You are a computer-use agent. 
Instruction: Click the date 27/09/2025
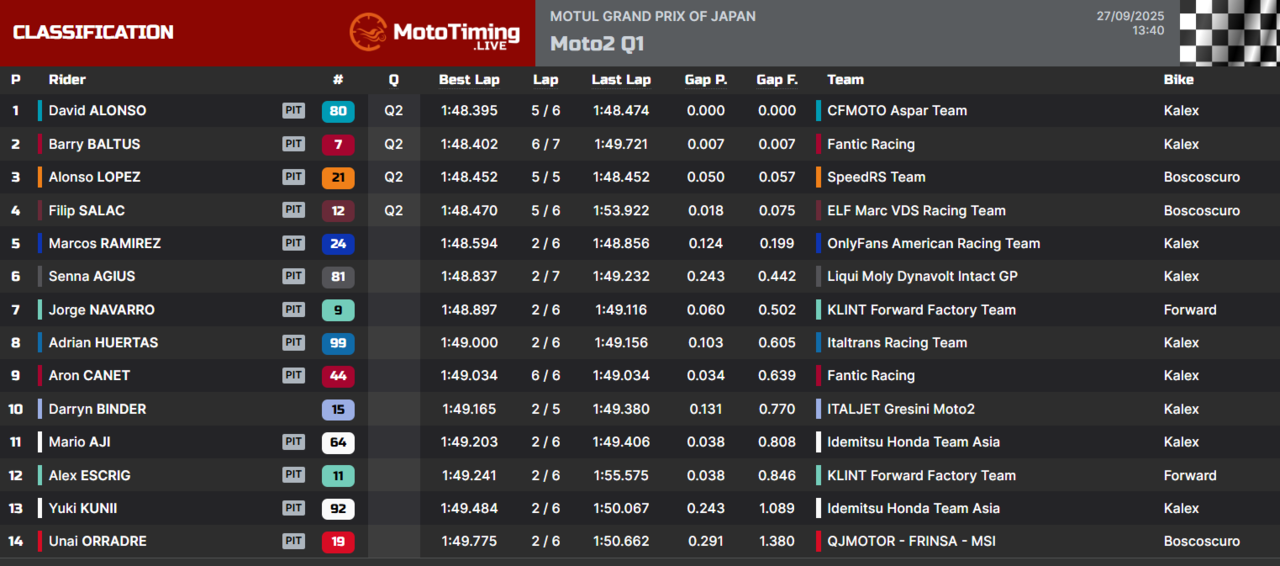click(1130, 16)
